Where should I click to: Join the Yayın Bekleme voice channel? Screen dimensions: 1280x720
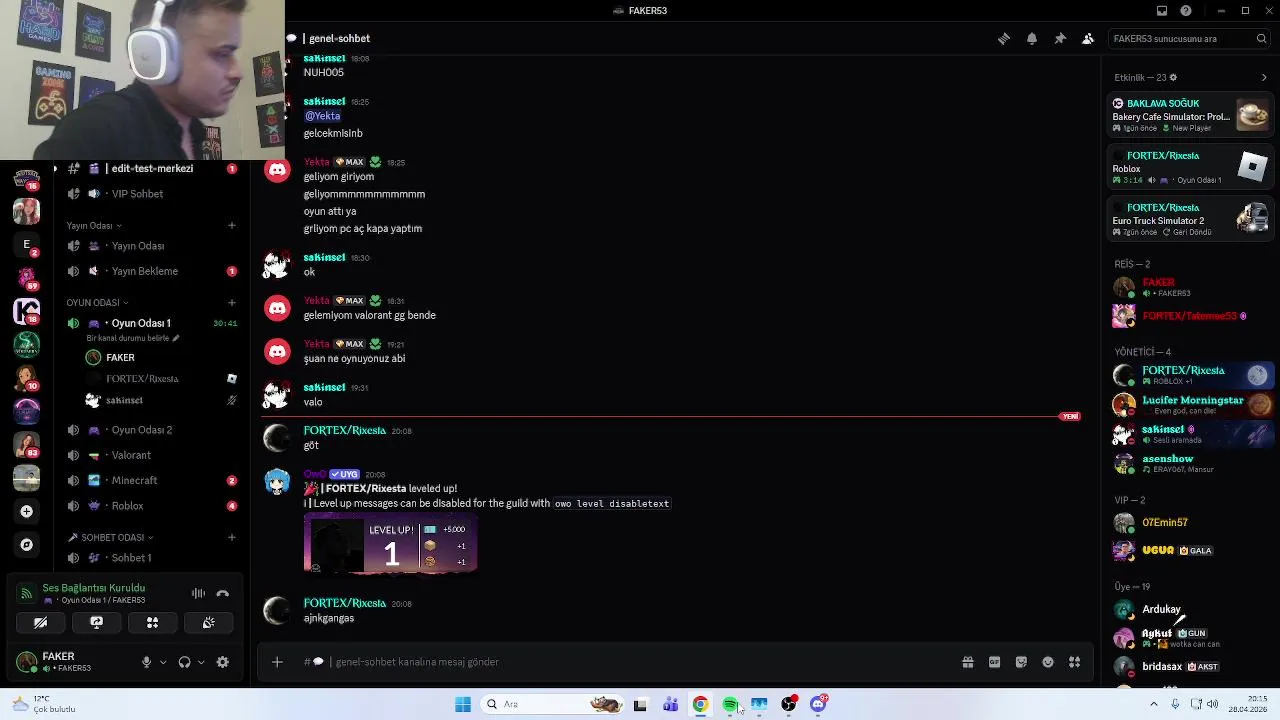[x=150, y=271]
